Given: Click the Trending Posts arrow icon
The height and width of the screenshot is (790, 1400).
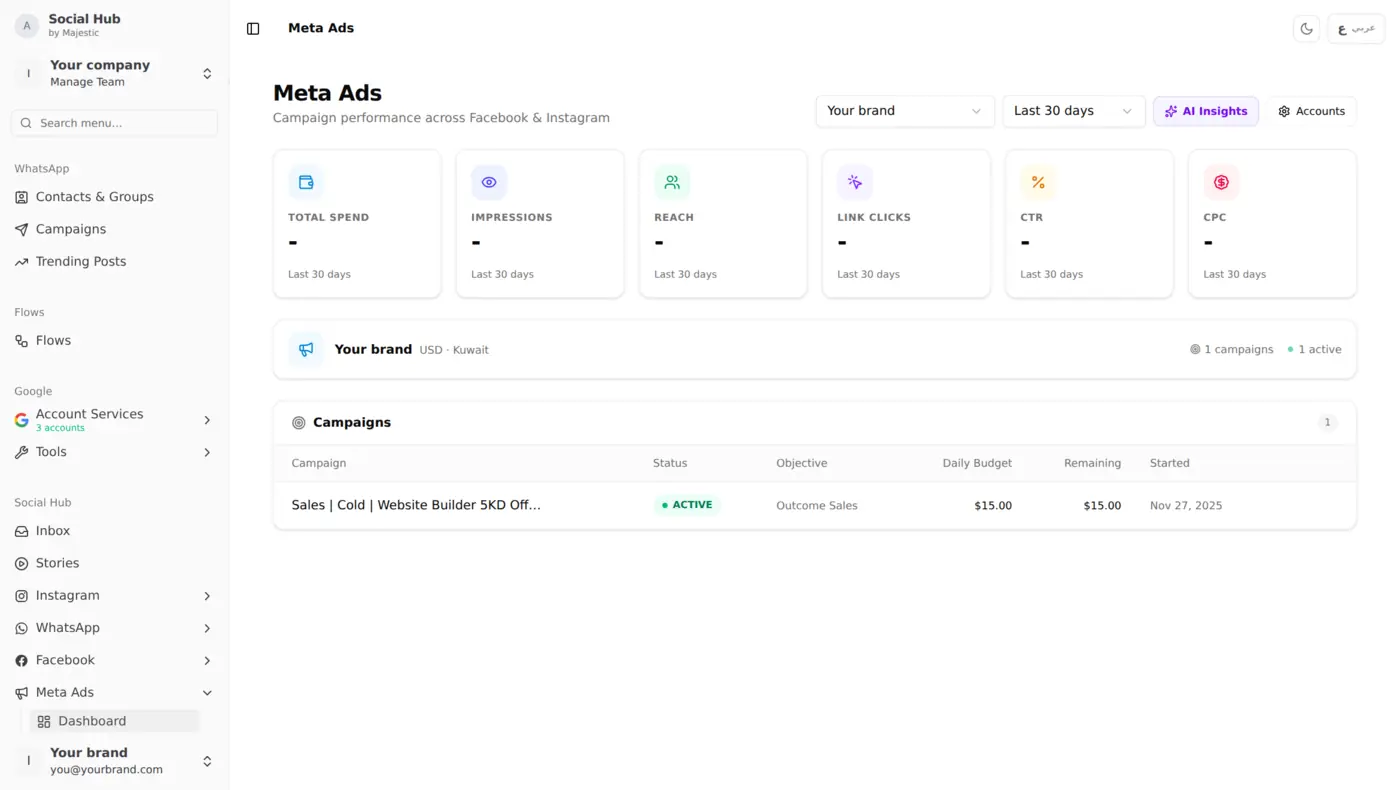Looking at the screenshot, I should [x=21, y=262].
